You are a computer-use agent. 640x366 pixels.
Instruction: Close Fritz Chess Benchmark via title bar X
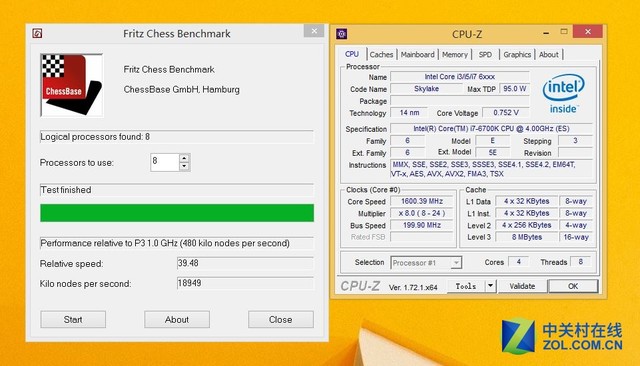[314, 31]
